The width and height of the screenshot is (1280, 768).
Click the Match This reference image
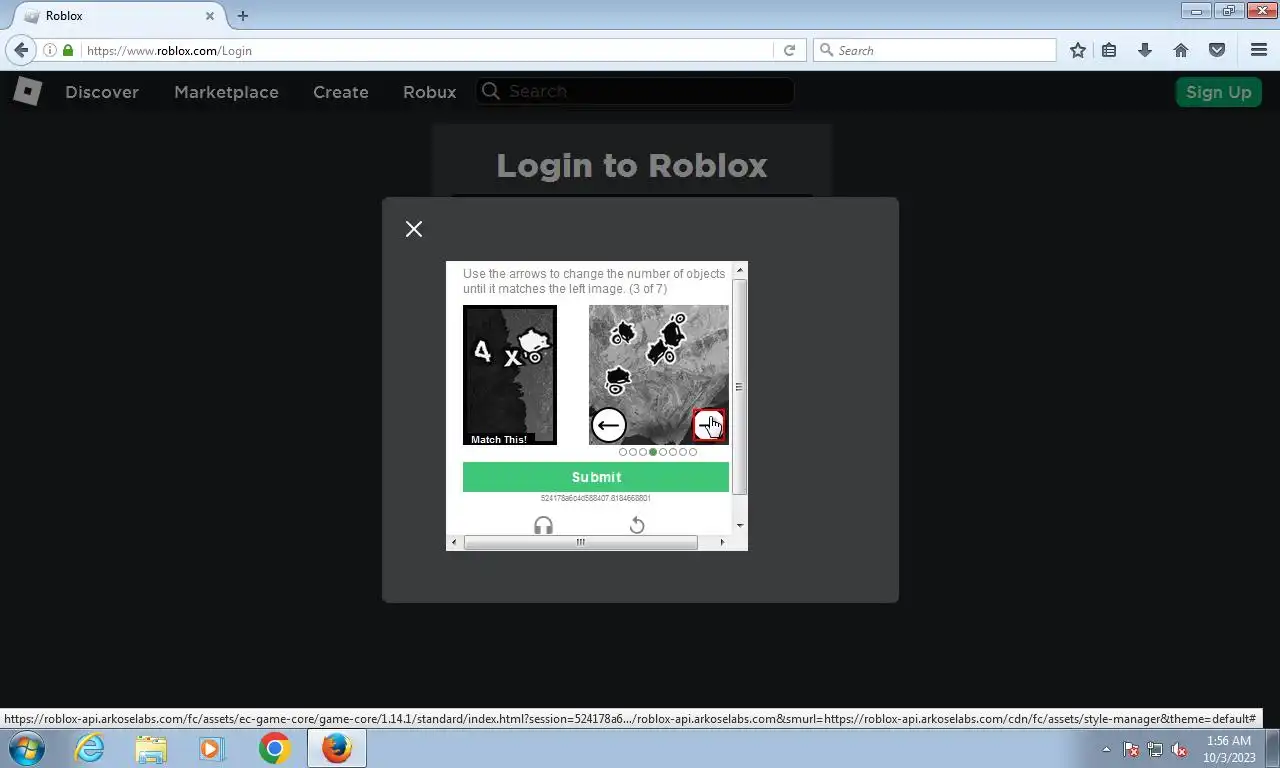click(x=510, y=375)
